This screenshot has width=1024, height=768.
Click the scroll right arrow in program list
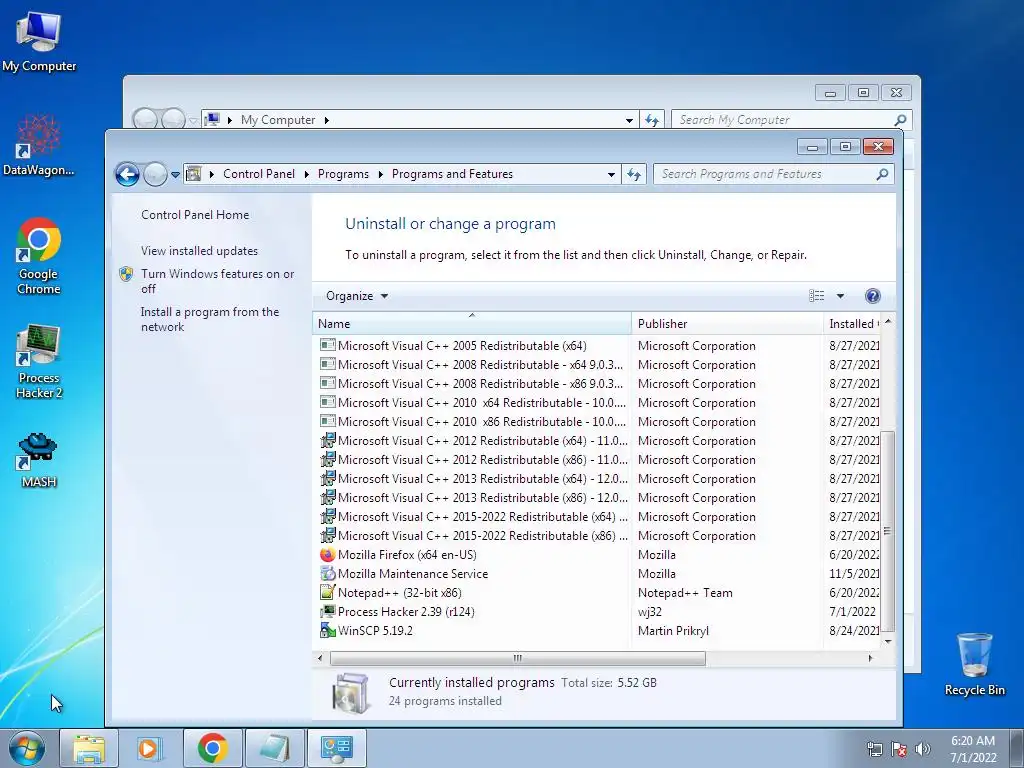870,658
